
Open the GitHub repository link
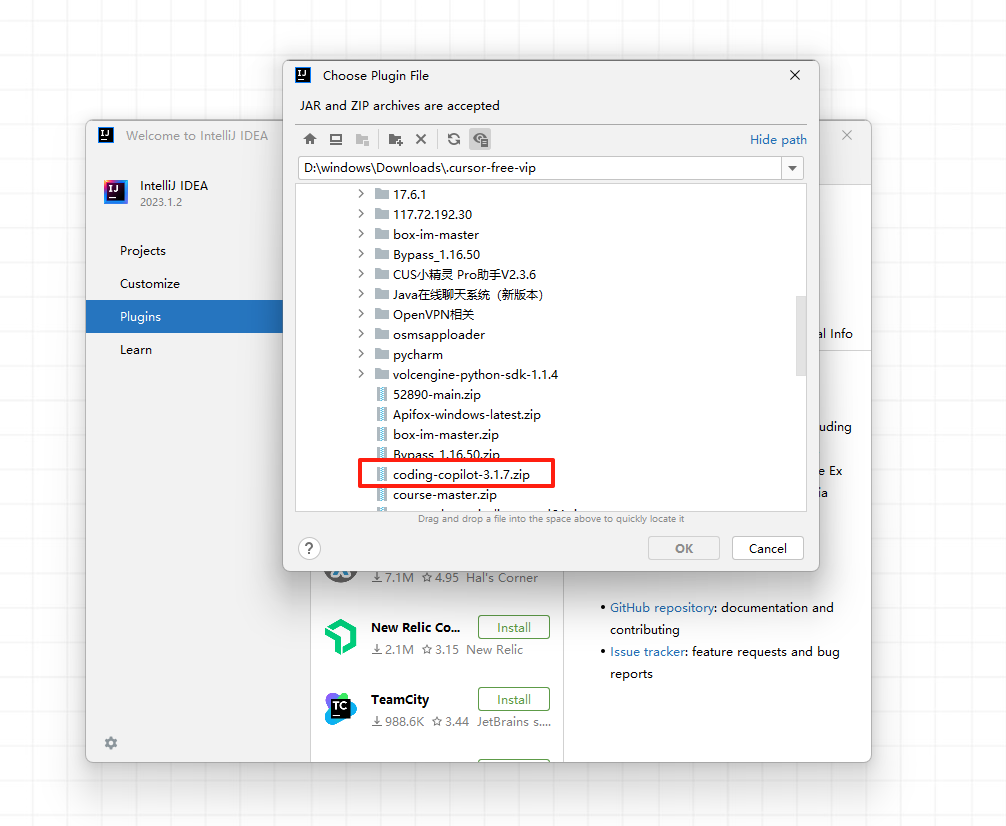(662, 607)
